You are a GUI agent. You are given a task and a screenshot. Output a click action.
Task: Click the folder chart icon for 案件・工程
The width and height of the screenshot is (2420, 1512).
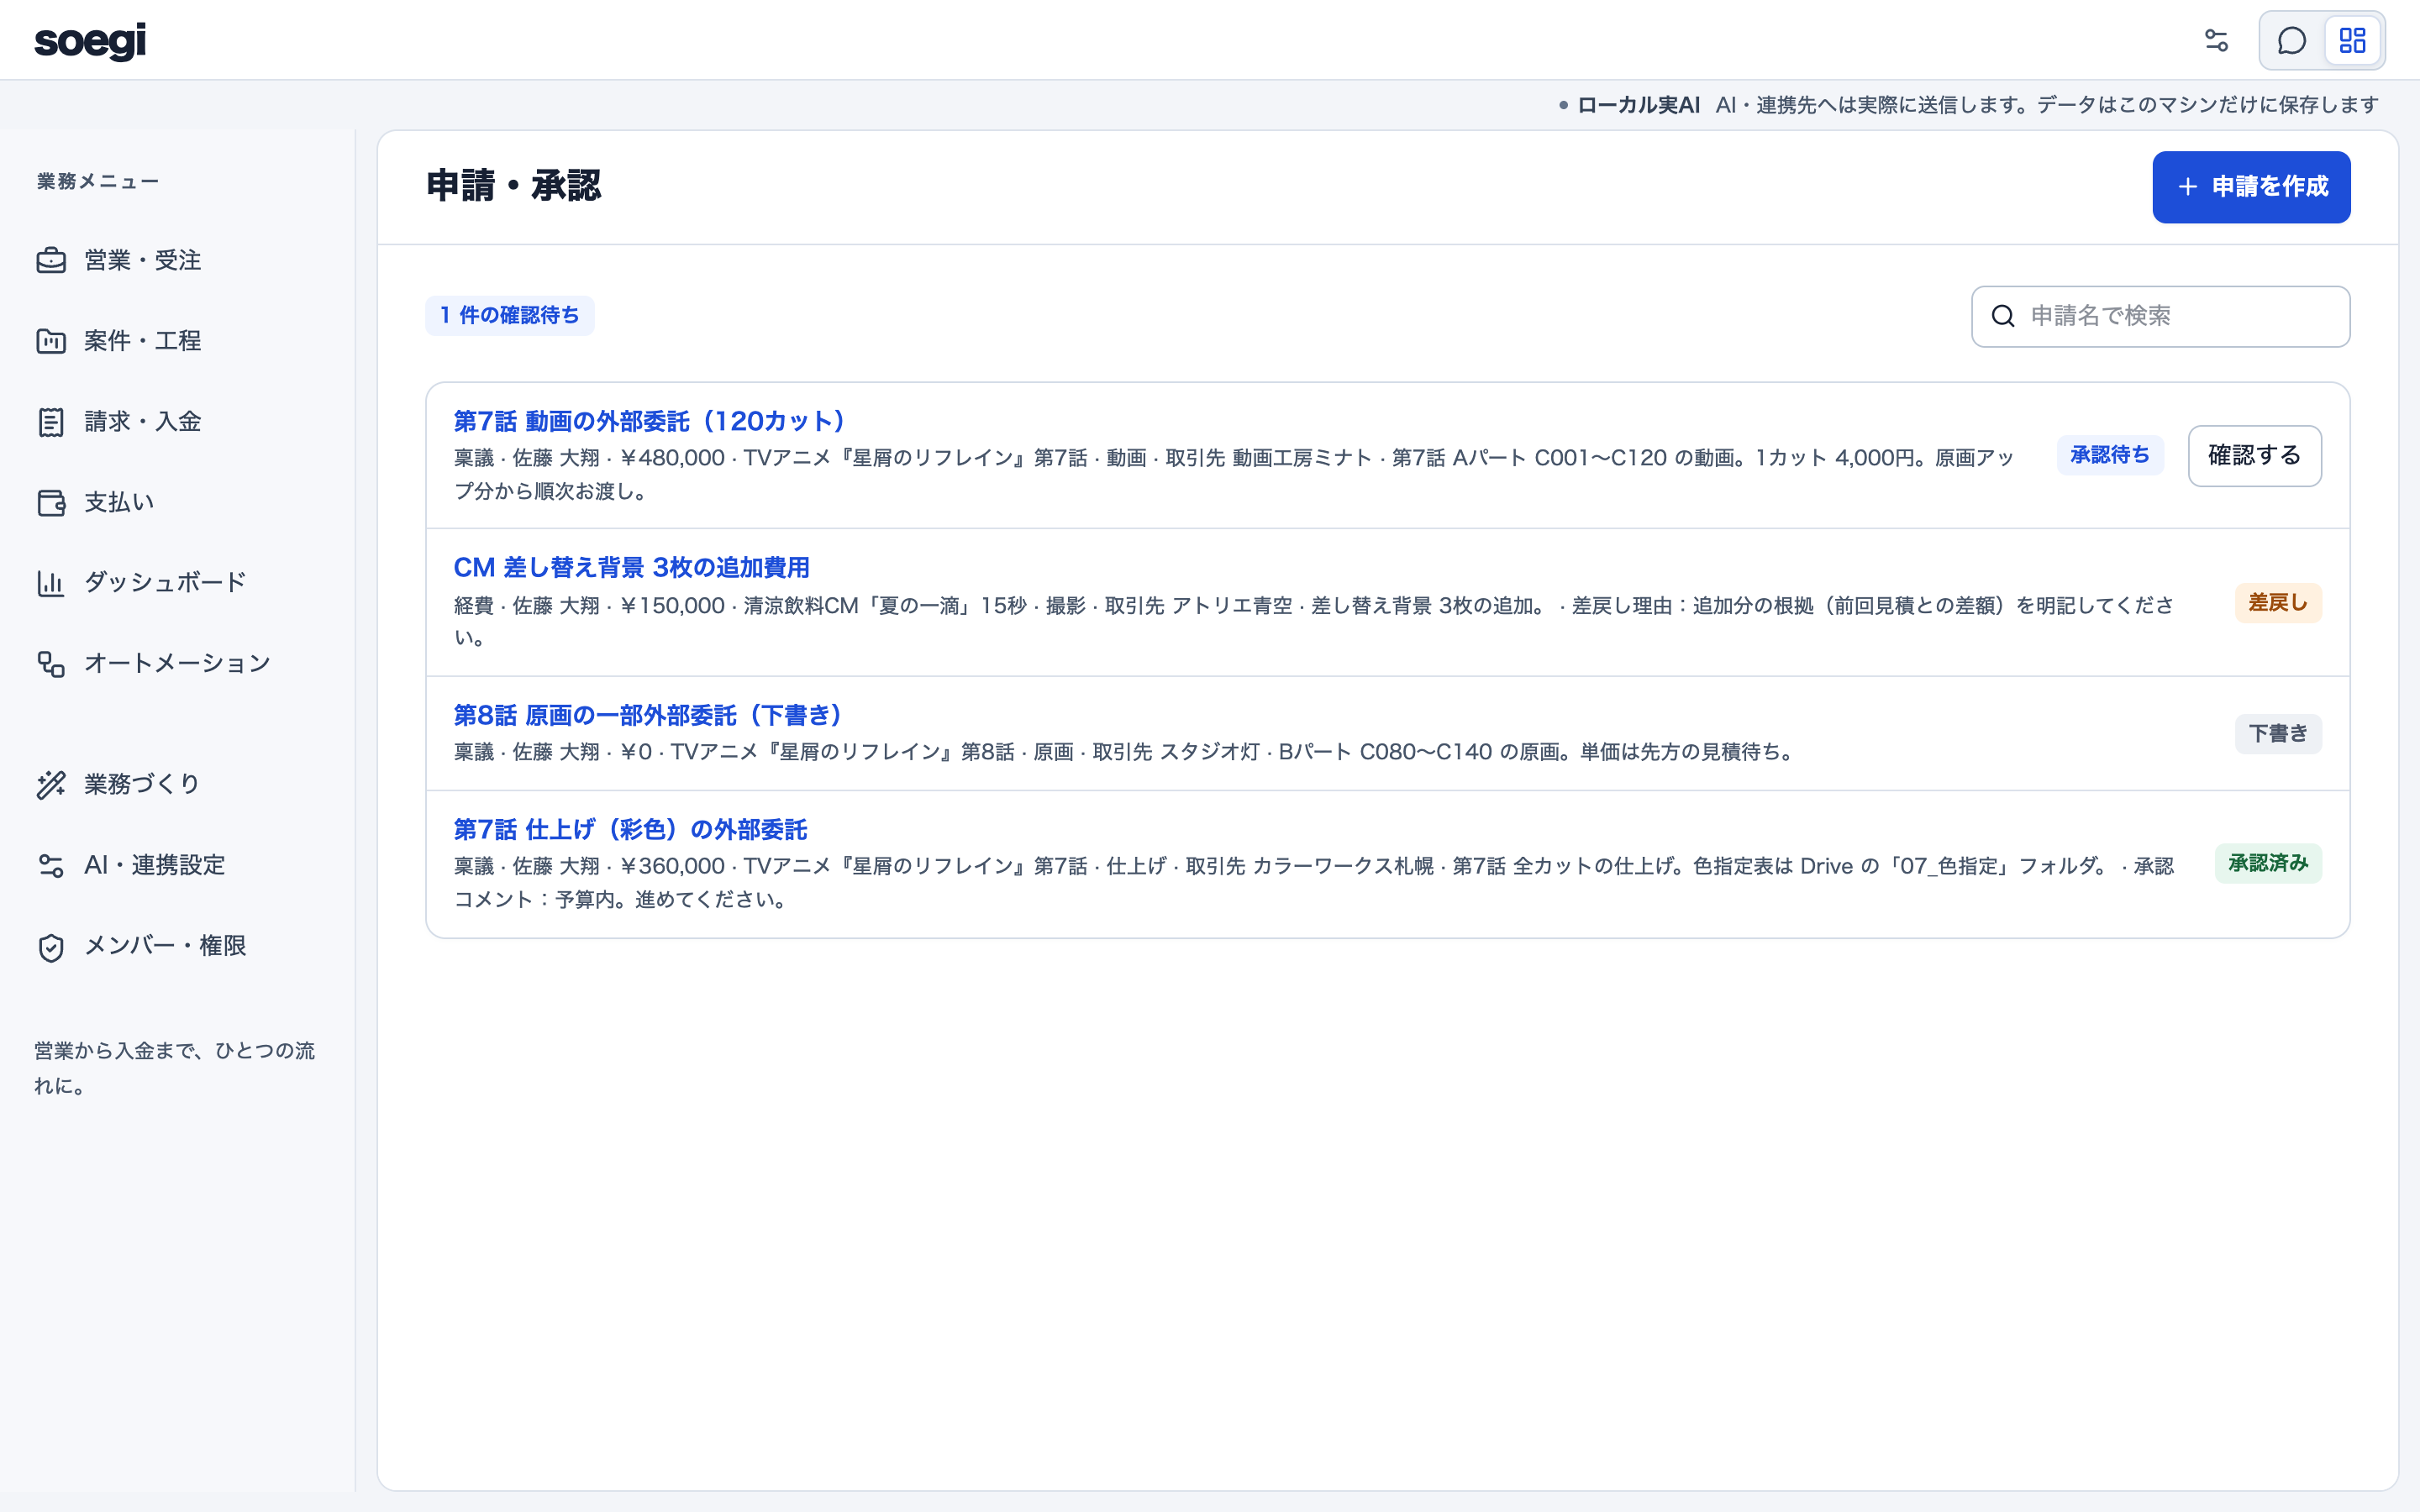click(51, 341)
